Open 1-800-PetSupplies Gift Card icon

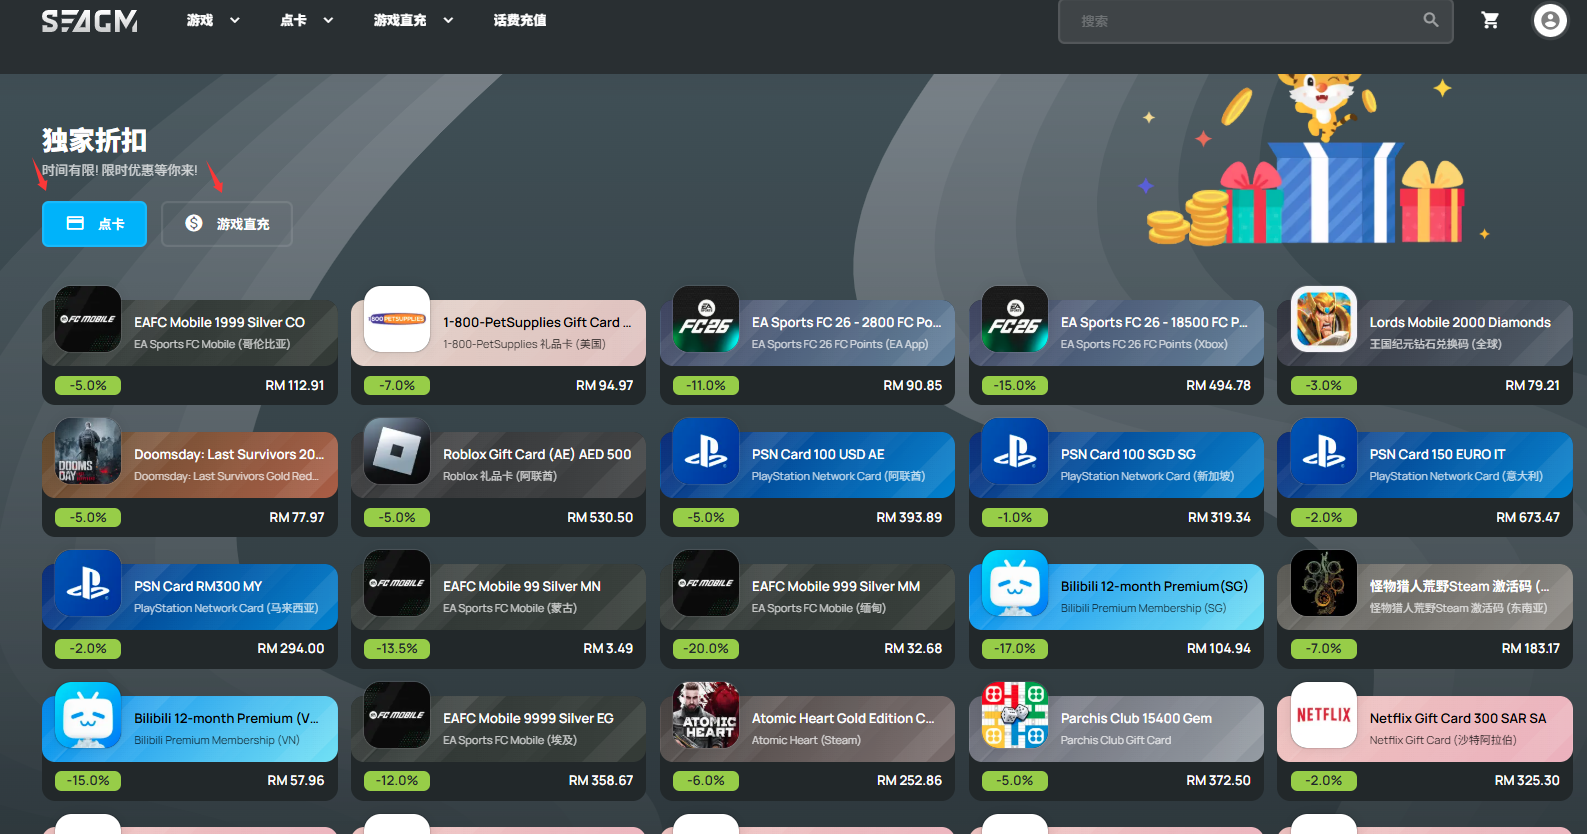(x=397, y=319)
